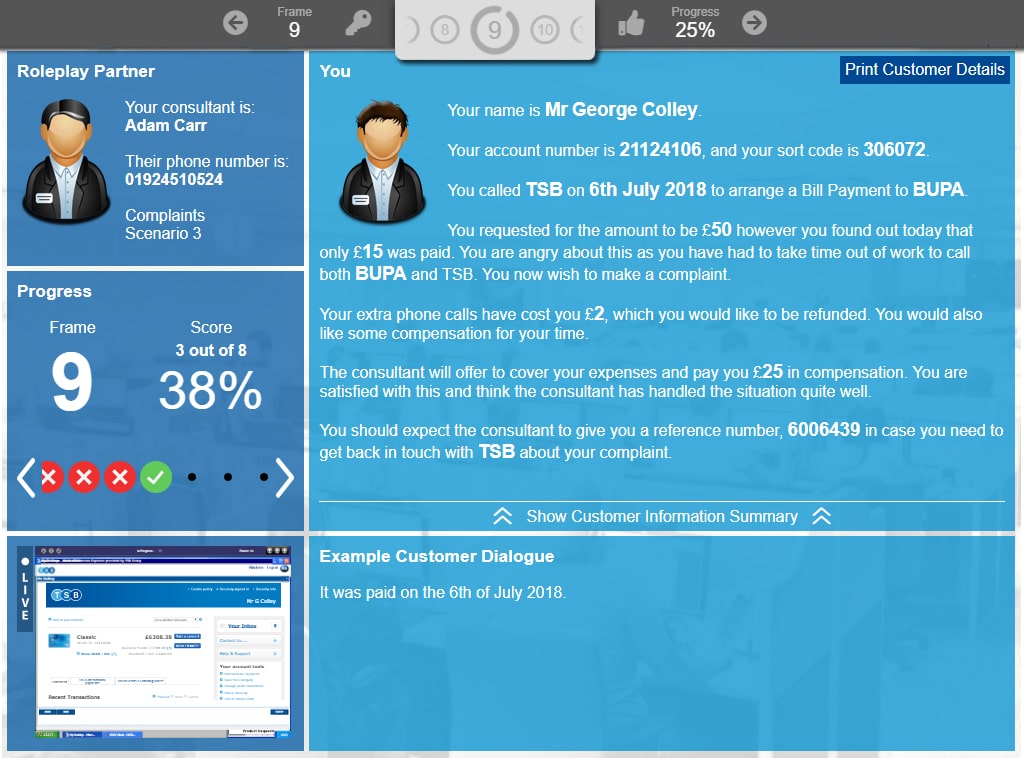Expand Show Customer Information Summary
This screenshot has height=758, width=1024.
pyautogui.click(x=662, y=516)
